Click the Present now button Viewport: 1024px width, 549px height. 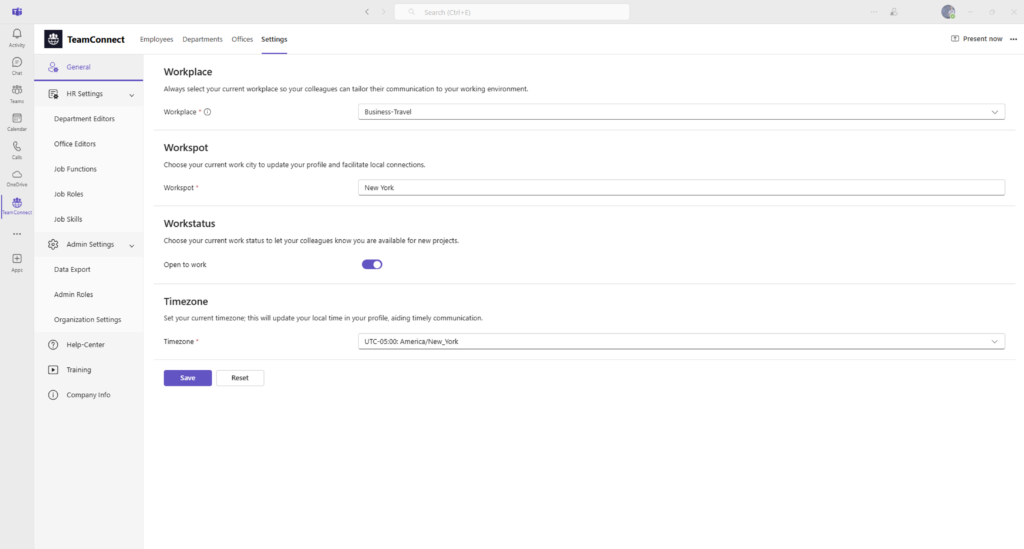point(976,39)
